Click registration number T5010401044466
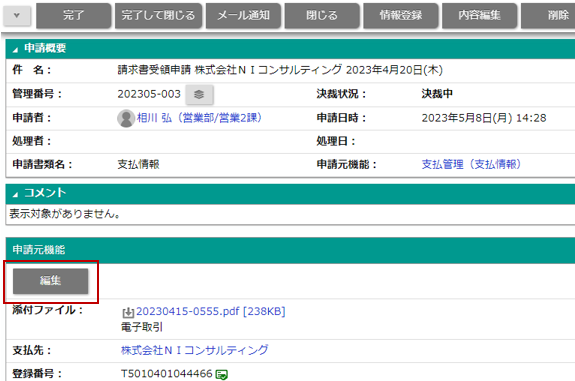This screenshot has height=381, width=575. click(x=166, y=374)
